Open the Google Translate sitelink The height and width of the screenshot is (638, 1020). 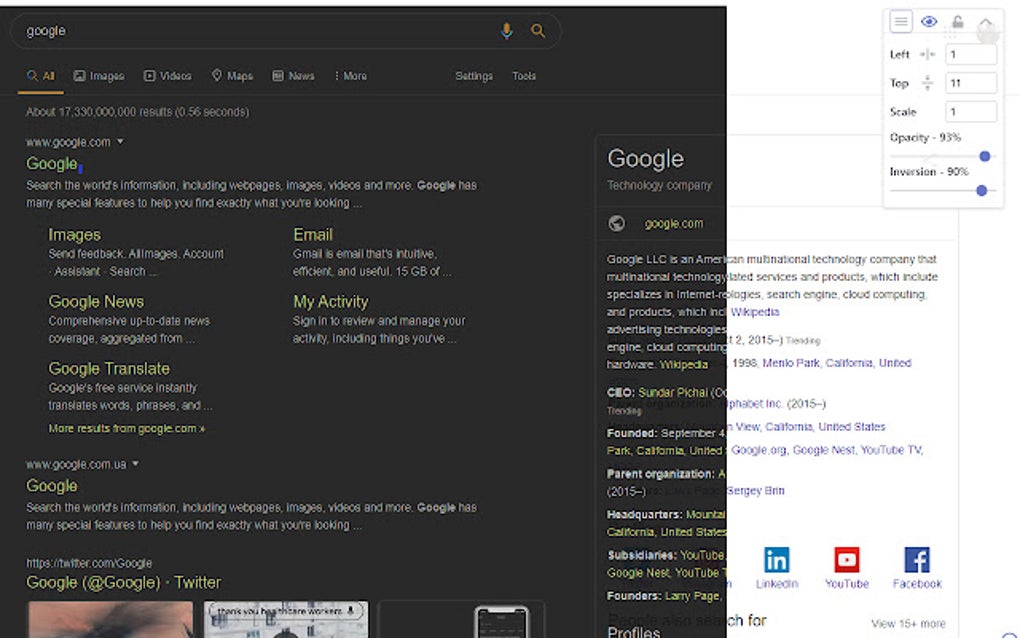coord(109,369)
